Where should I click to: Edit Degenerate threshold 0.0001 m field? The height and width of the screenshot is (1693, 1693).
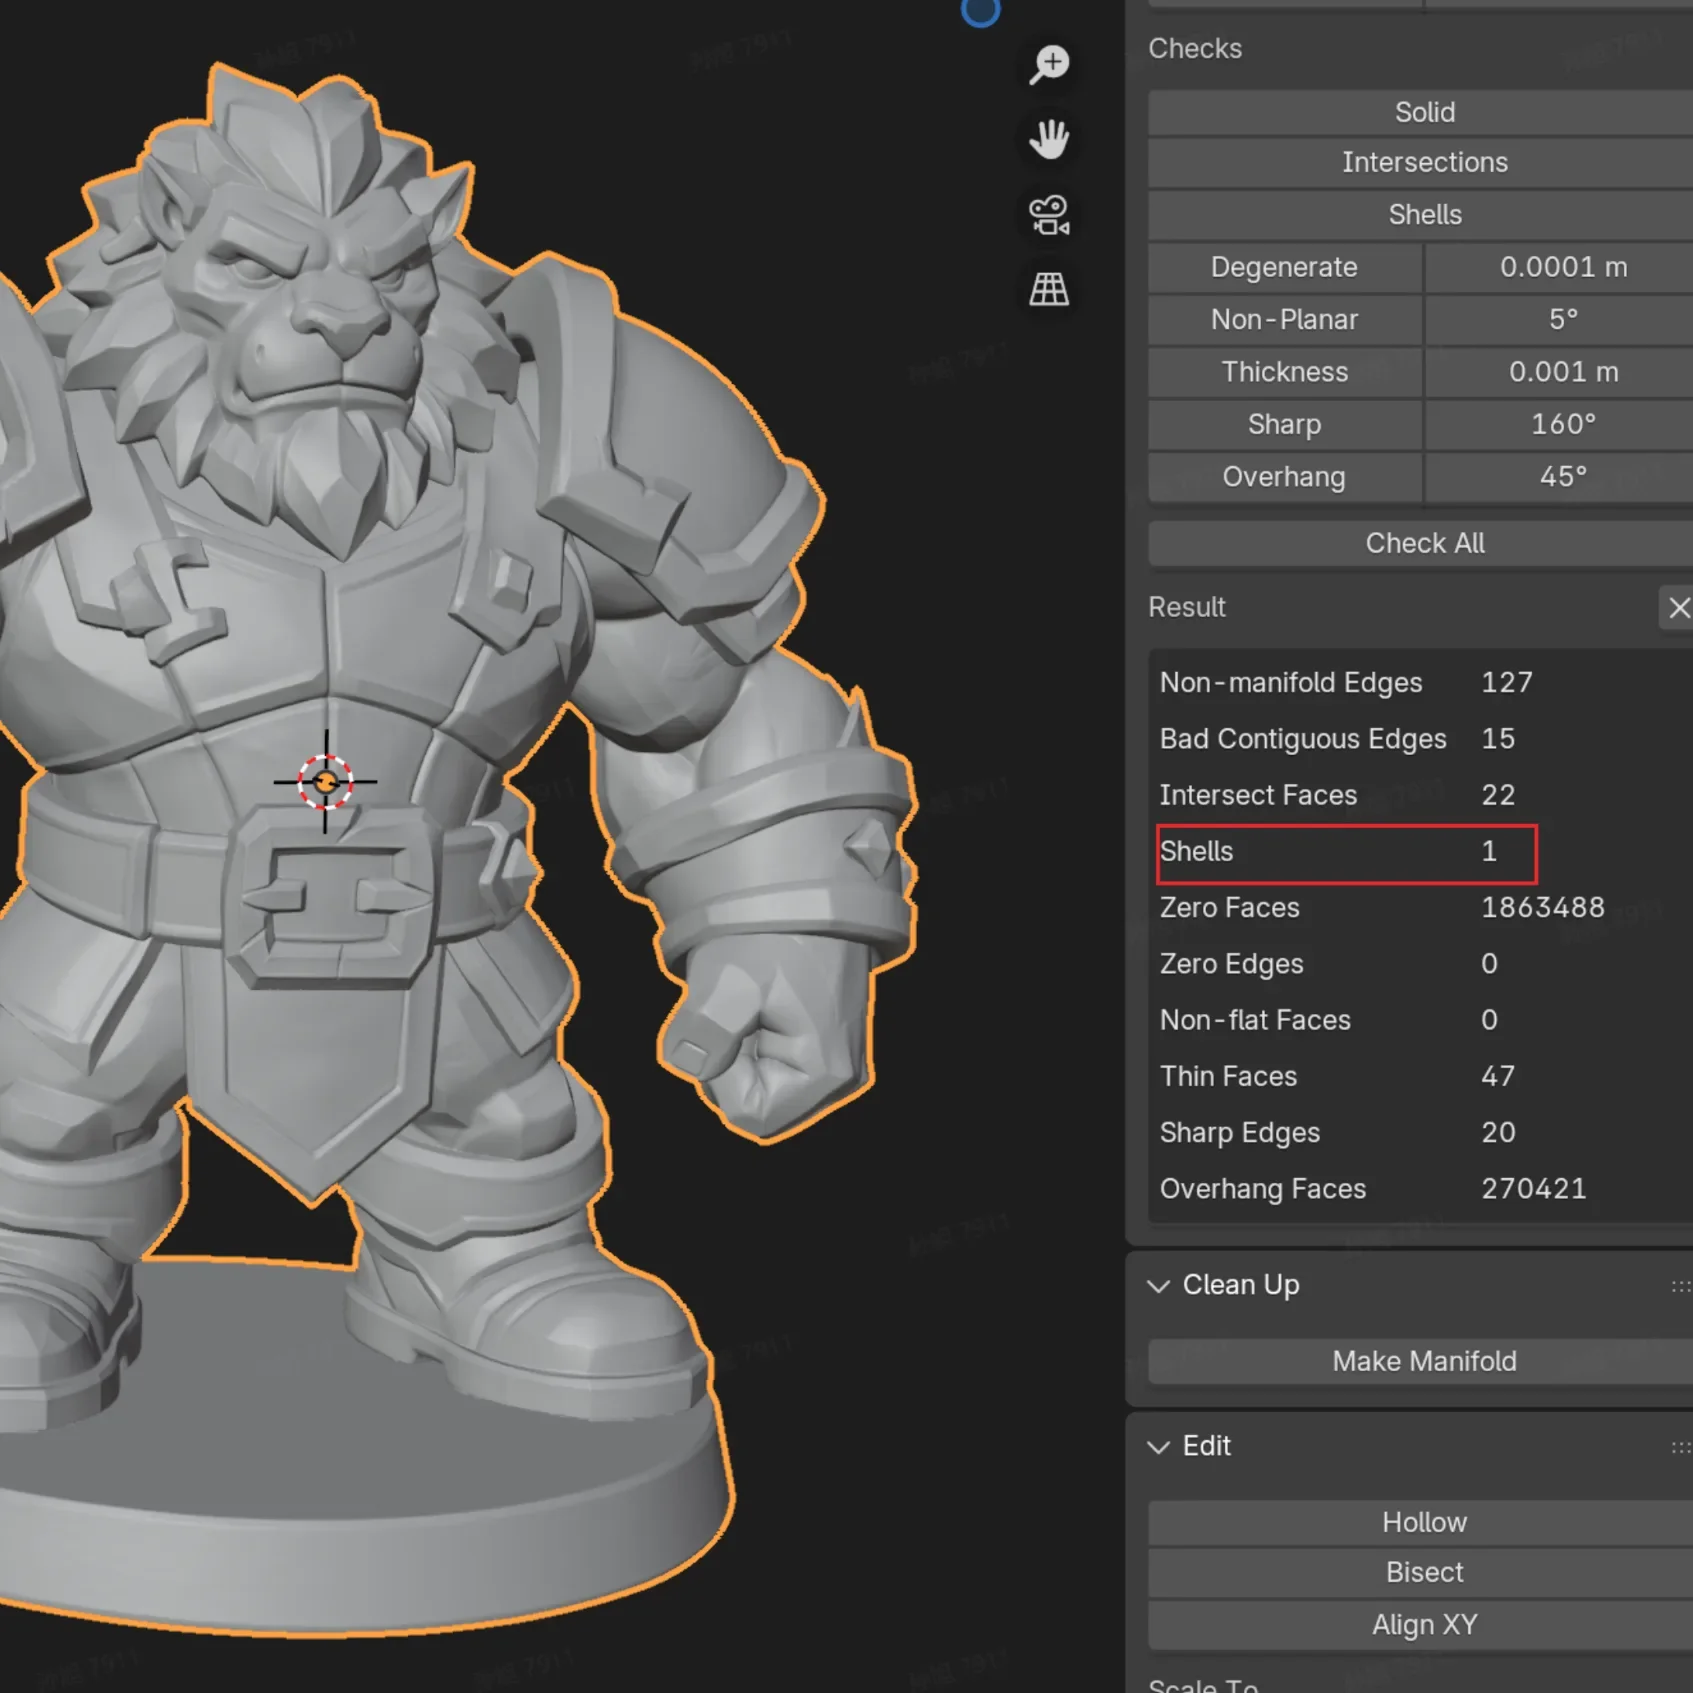point(1559,267)
